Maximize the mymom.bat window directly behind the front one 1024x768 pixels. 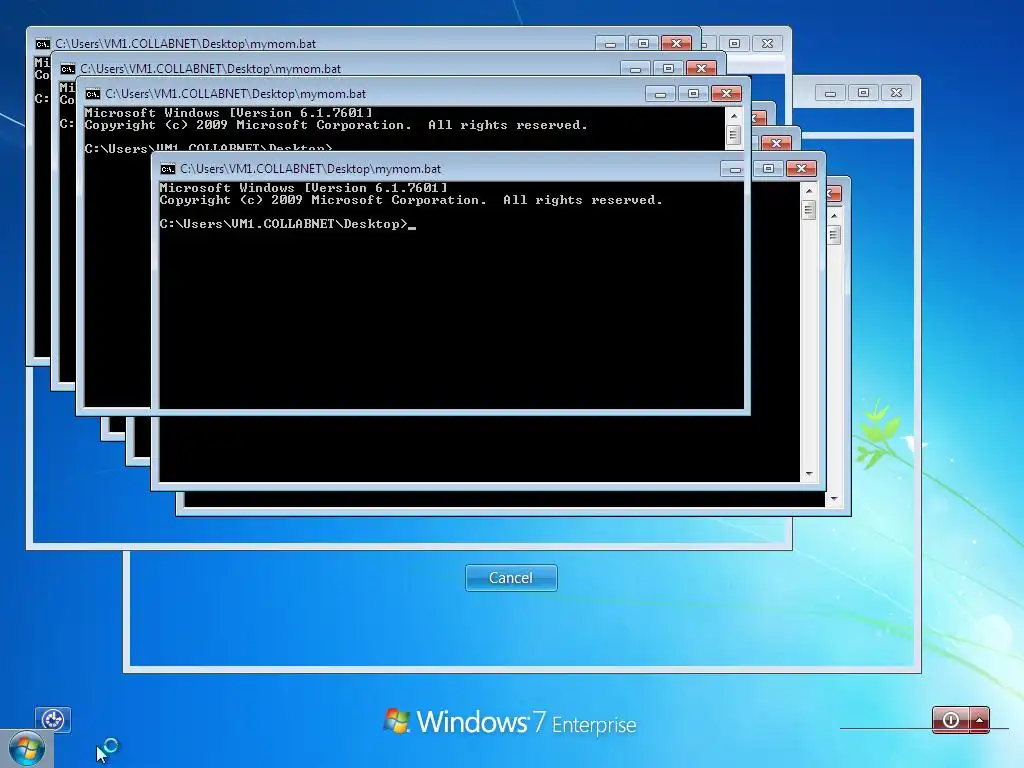point(694,94)
